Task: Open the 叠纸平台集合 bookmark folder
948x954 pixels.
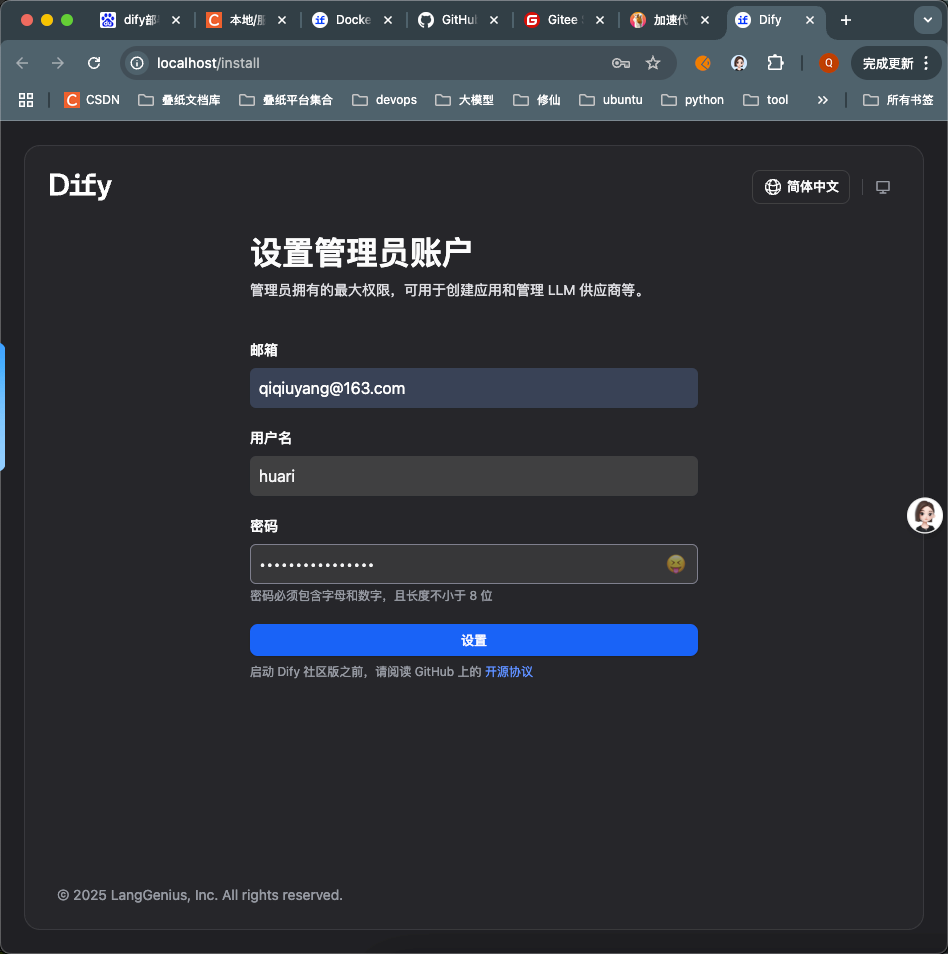Action: [x=285, y=100]
